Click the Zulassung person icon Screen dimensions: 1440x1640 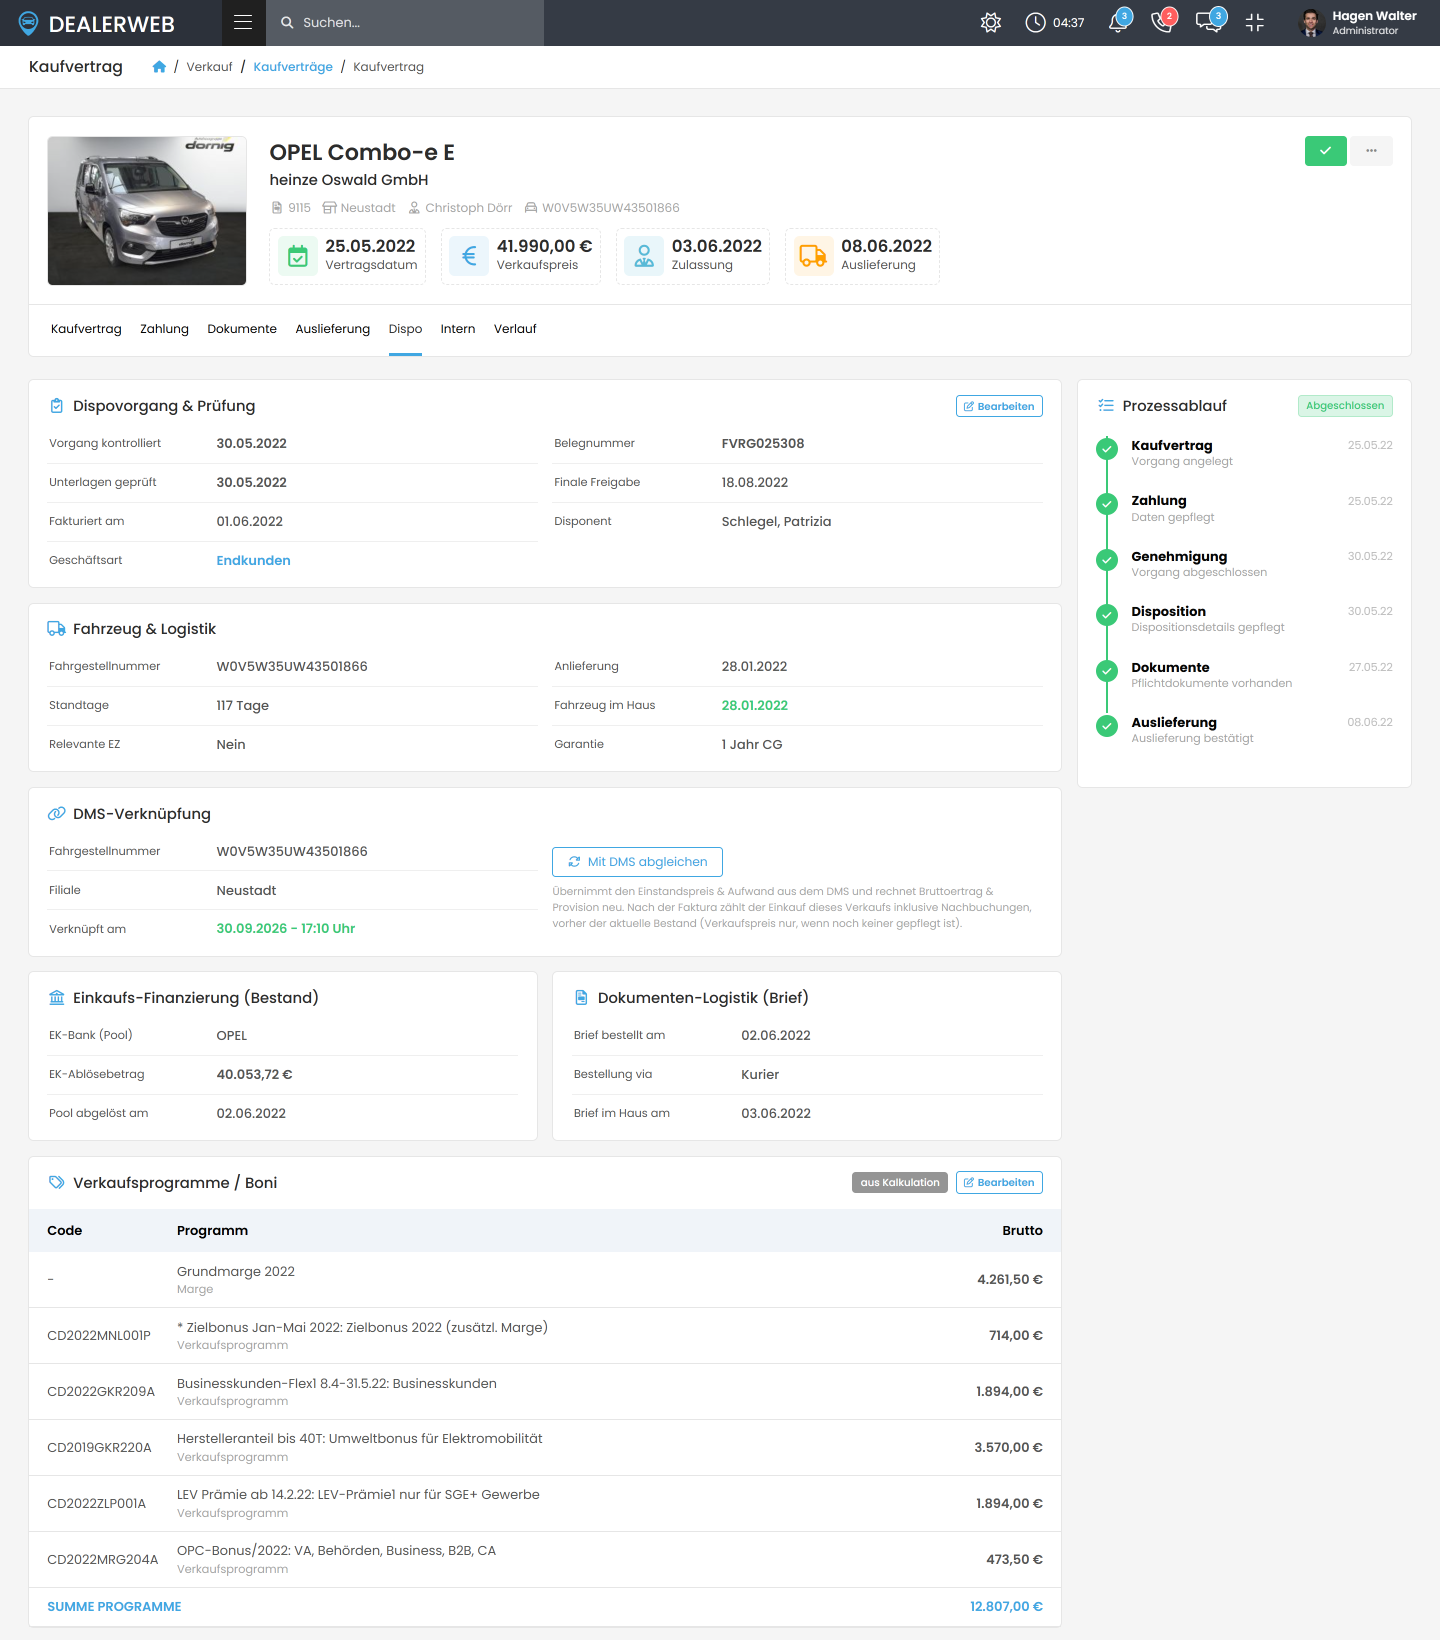(x=644, y=256)
